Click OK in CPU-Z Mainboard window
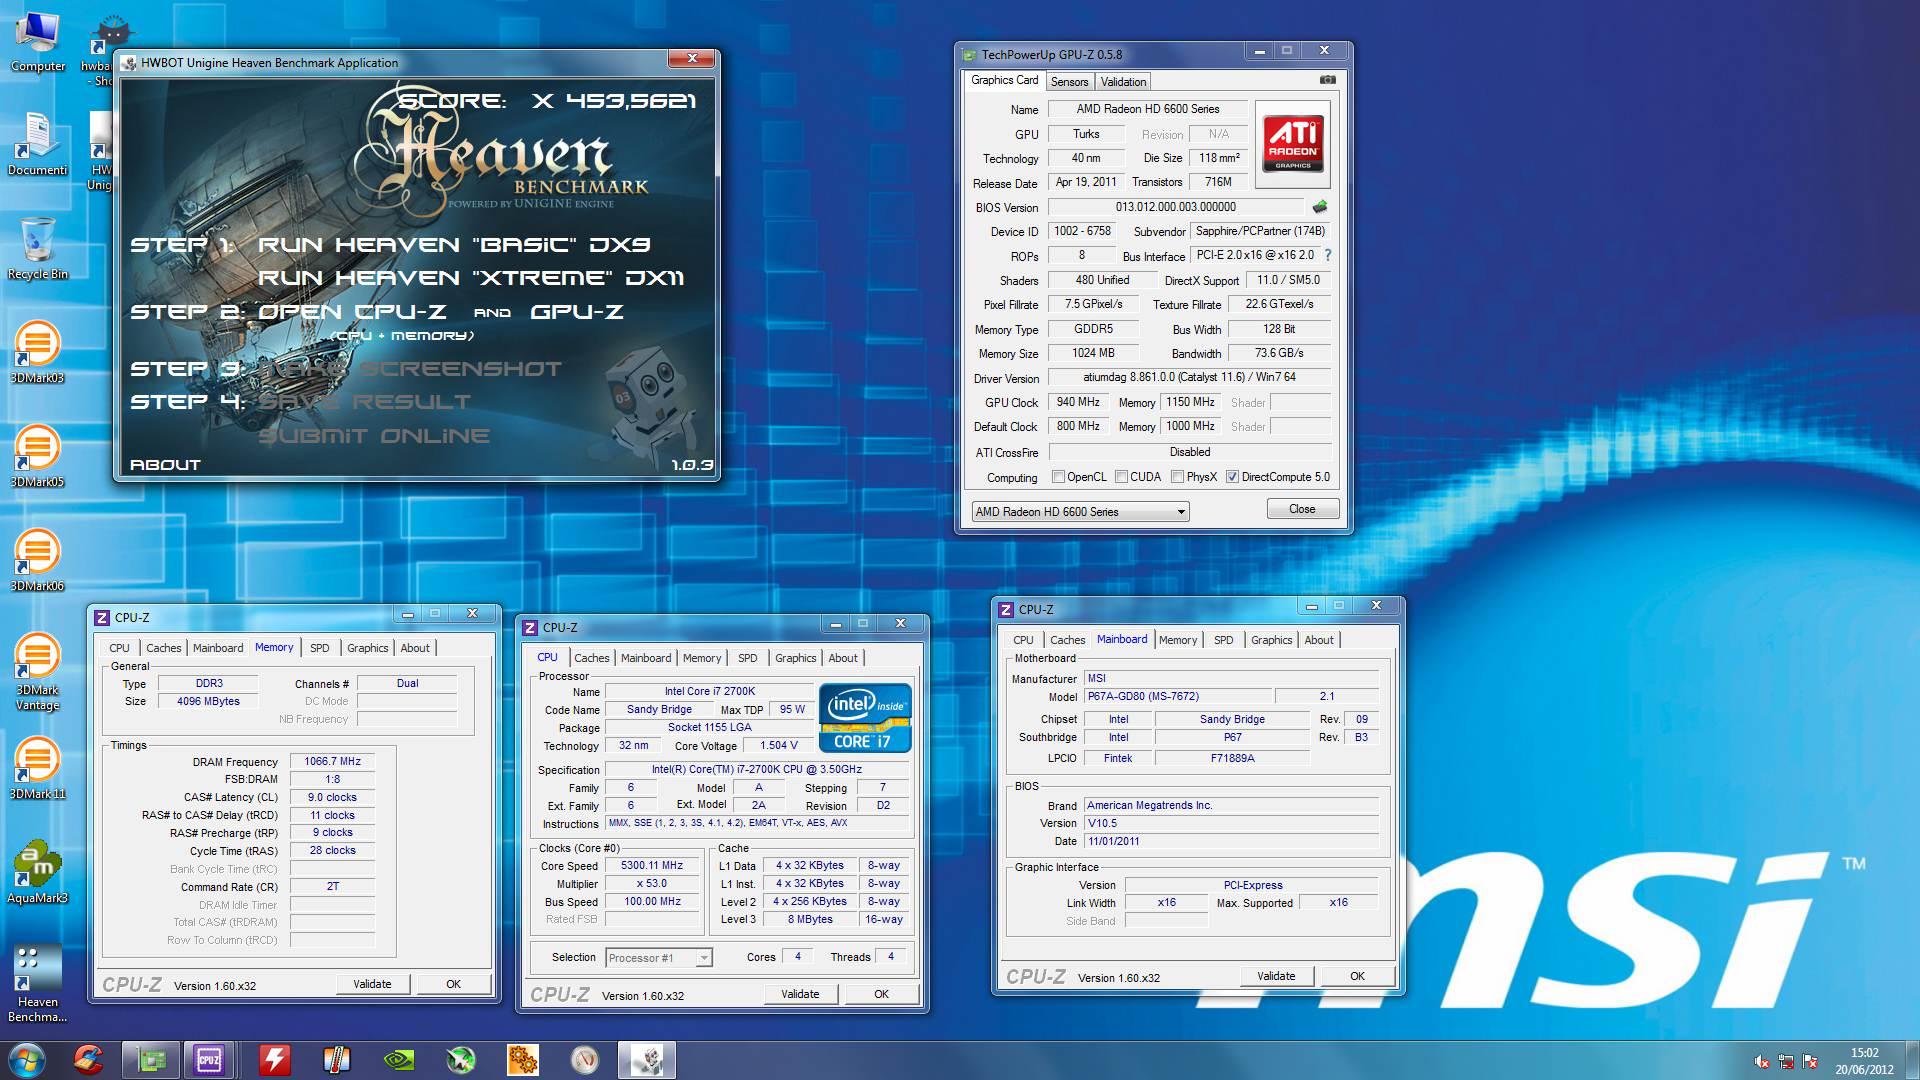Image resolution: width=1920 pixels, height=1080 pixels. click(1357, 976)
